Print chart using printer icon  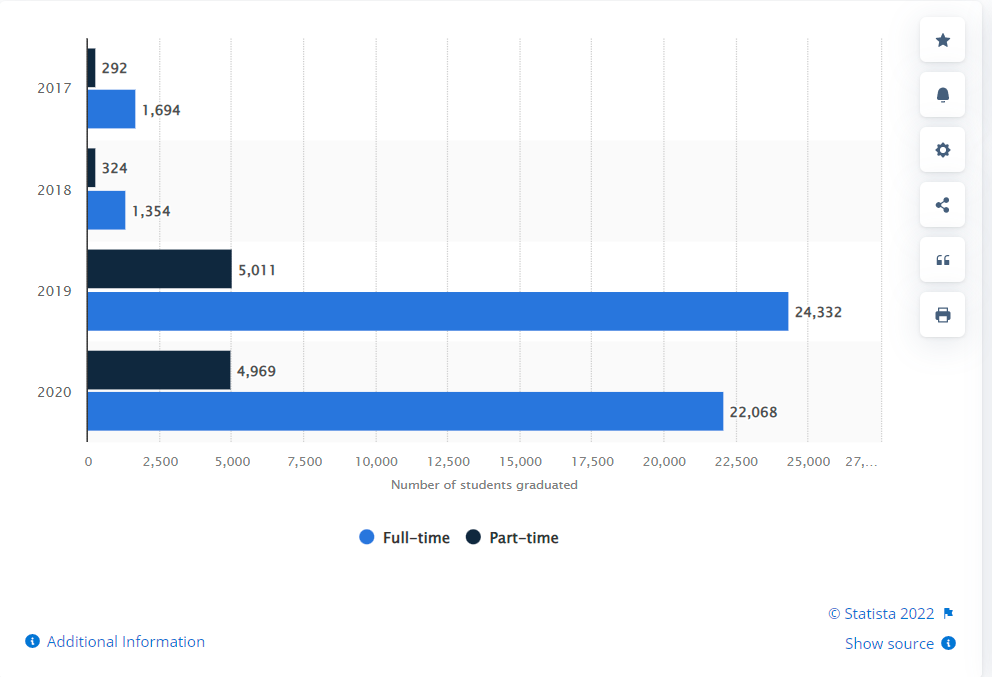coord(942,315)
